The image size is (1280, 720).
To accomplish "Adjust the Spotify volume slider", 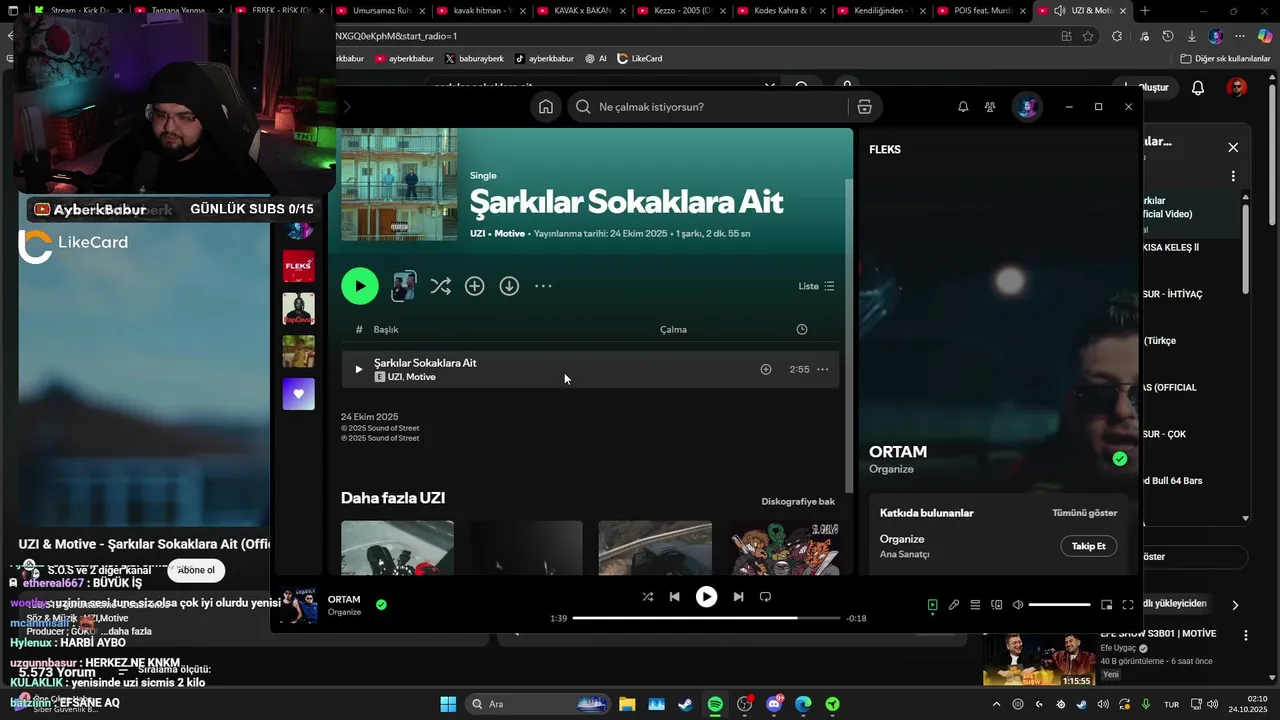I will tap(1060, 605).
